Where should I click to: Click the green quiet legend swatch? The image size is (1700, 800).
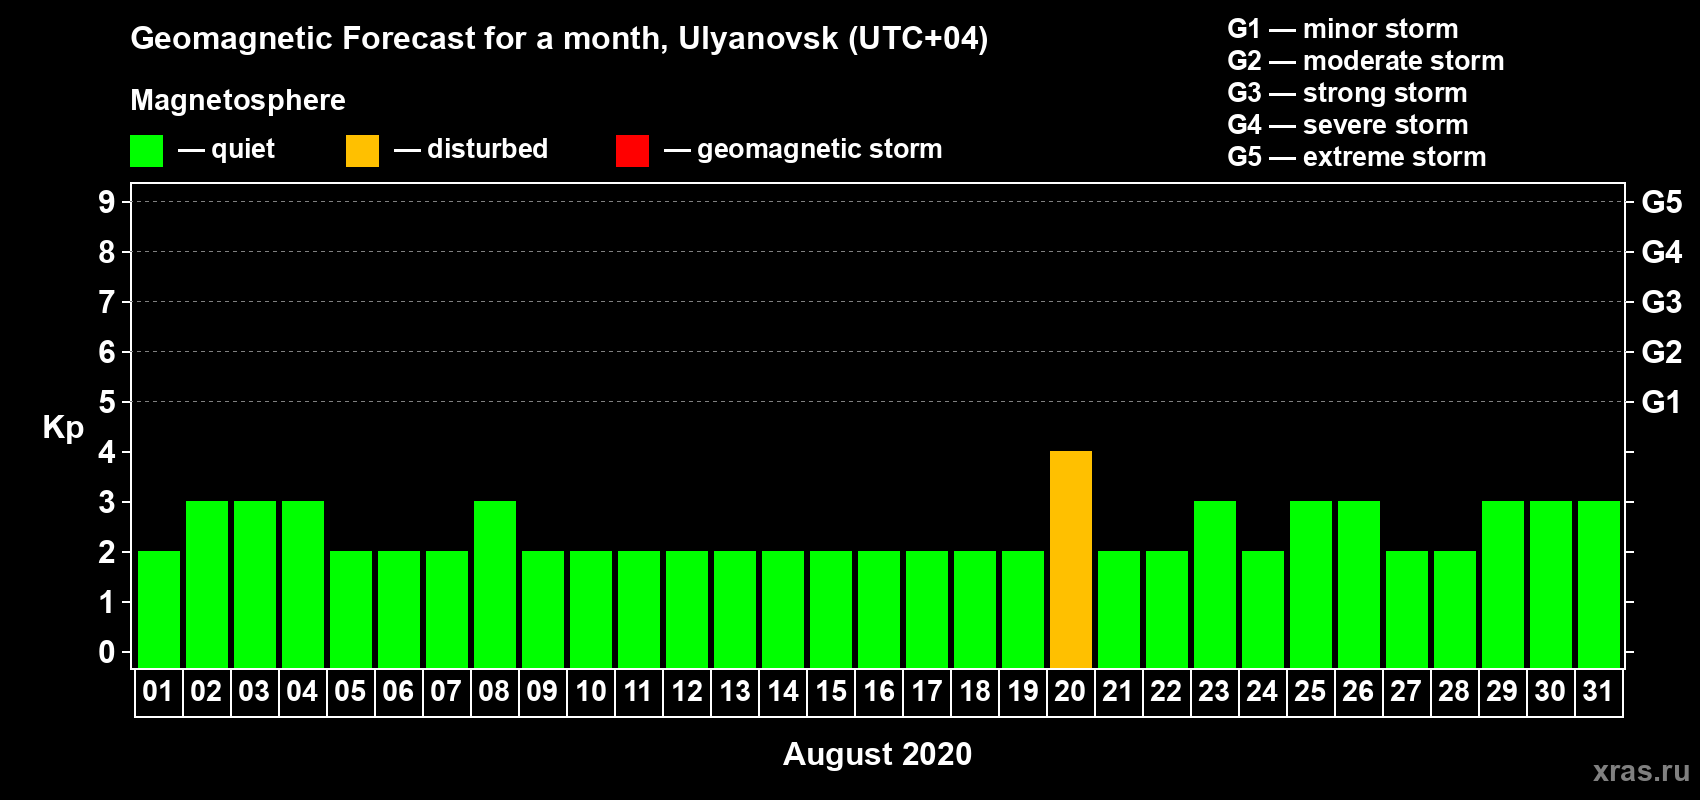click(146, 151)
